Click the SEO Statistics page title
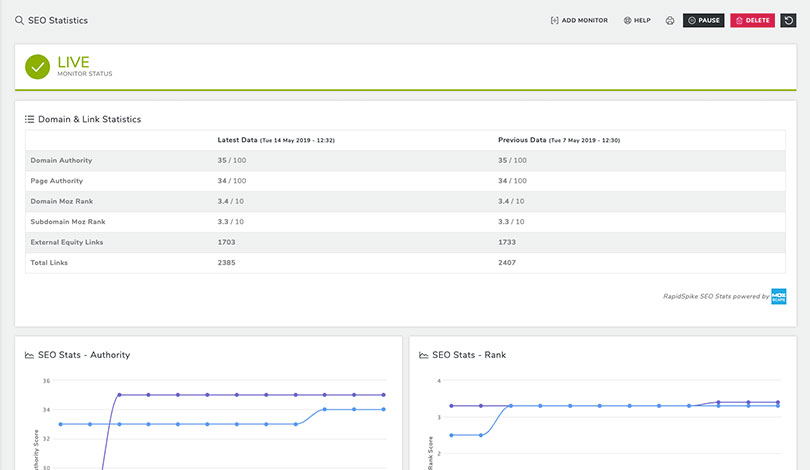810x470 pixels. 58,20
